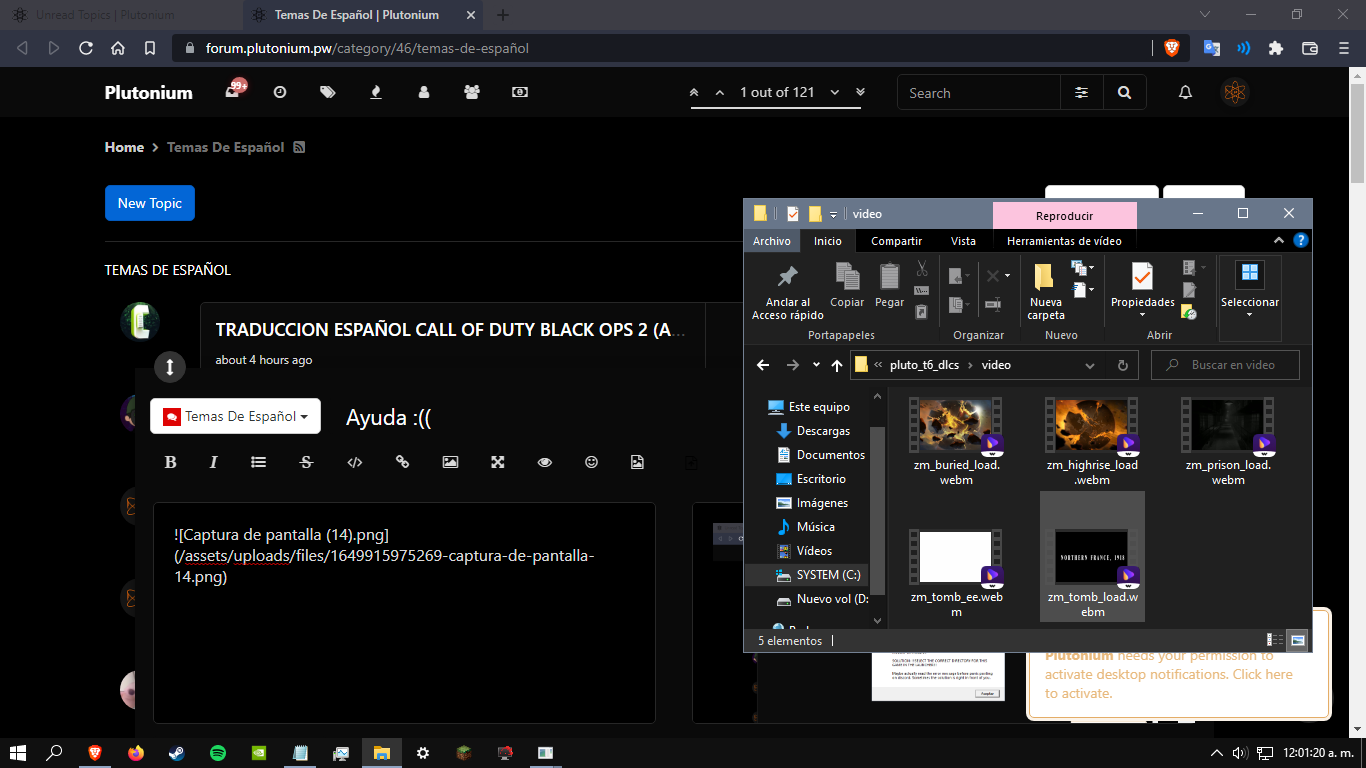Toggle composer preview eye icon
The width and height of the screenshot is (1366, 768).
[545, 462]
